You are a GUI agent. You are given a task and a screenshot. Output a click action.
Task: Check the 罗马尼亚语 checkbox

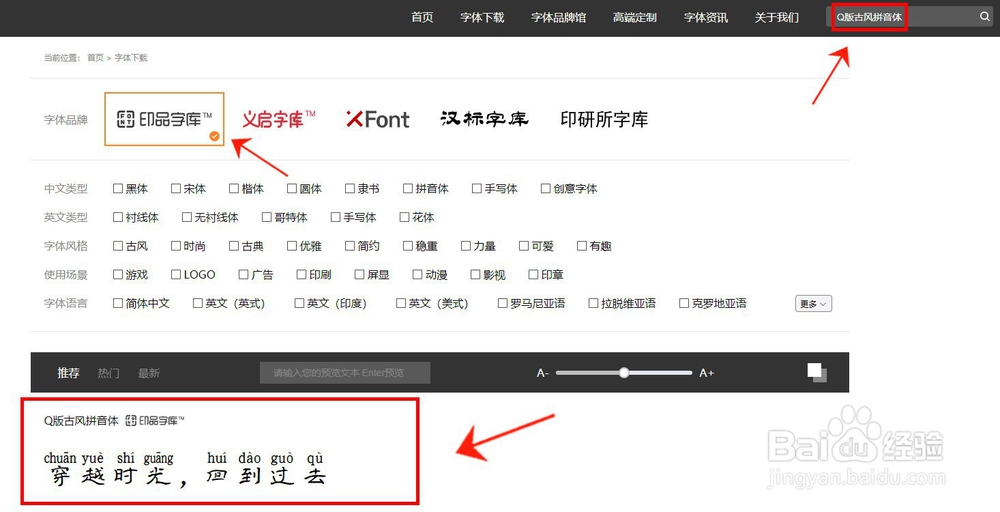503,303
